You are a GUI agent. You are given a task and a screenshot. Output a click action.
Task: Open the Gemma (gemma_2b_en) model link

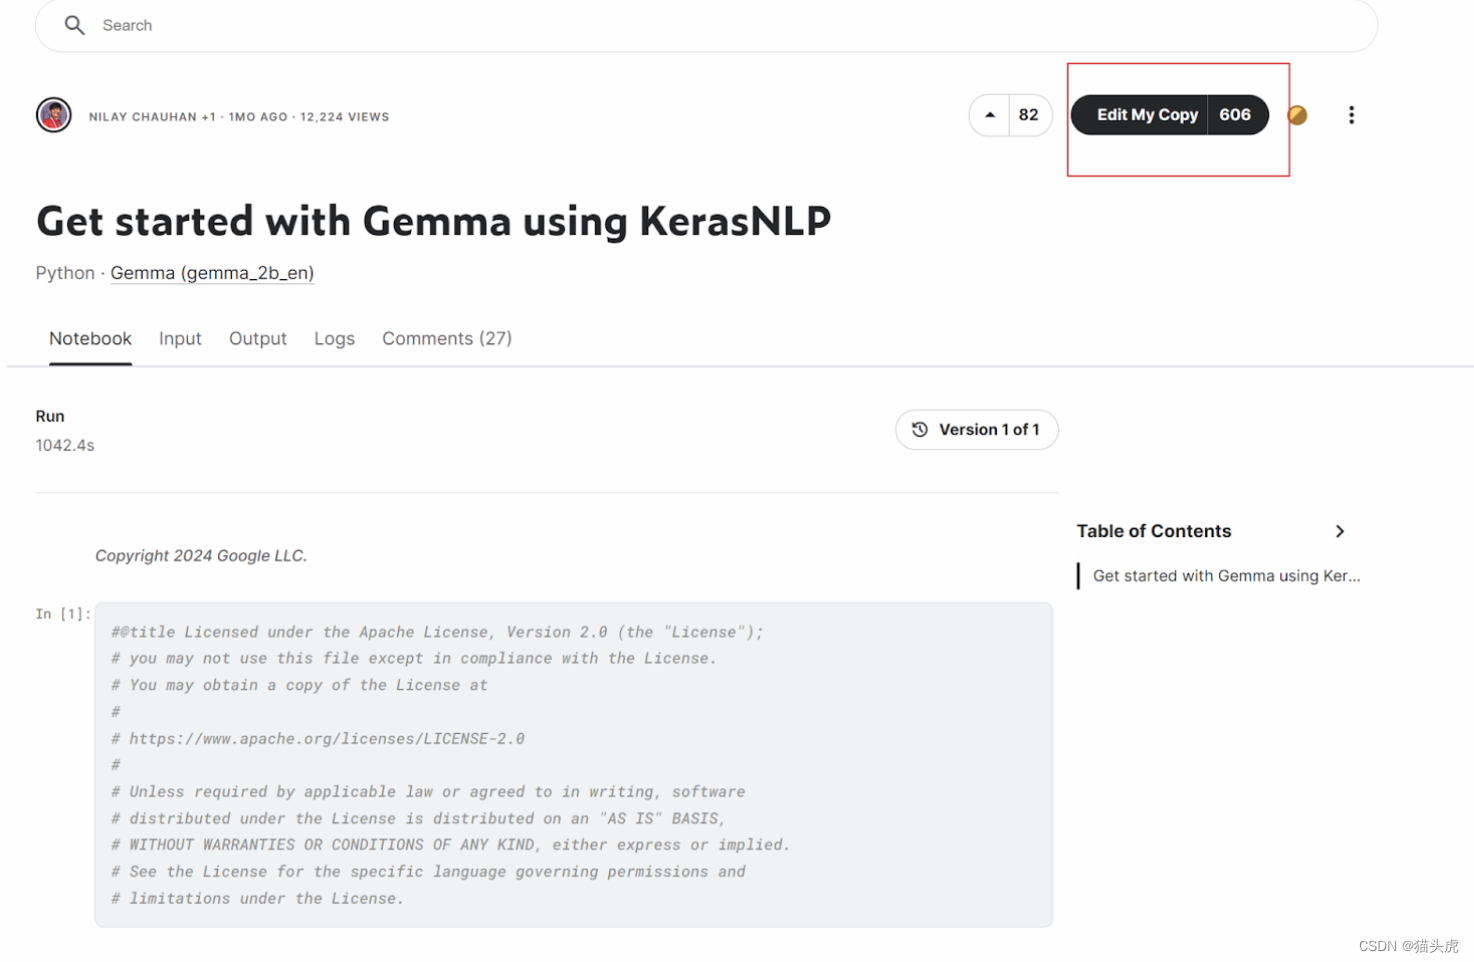click(212, 273)
